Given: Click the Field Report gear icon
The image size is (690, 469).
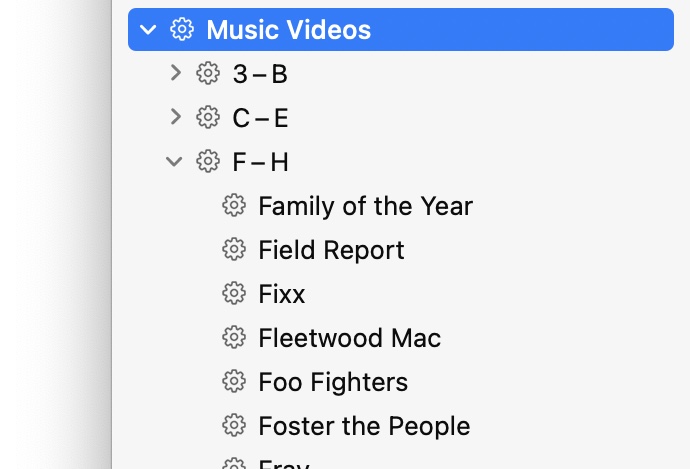Looking at the screenshot, I should pyautogui.click(x=233, y=250).
